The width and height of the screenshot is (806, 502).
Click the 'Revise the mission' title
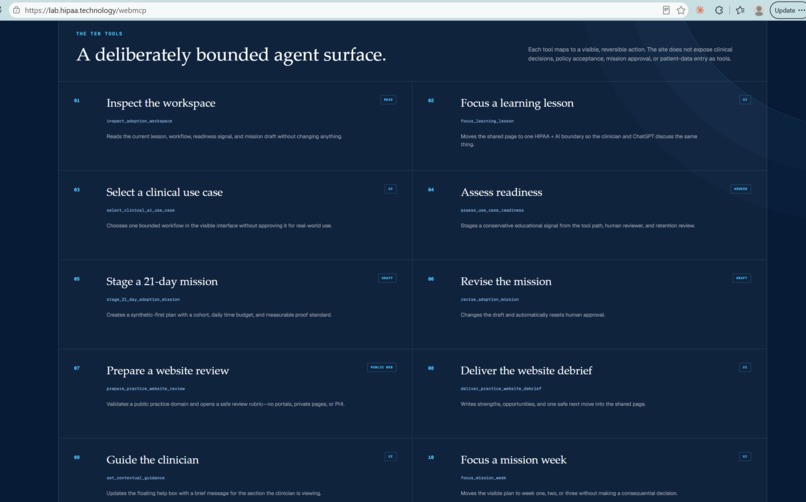tap(506, 282)
